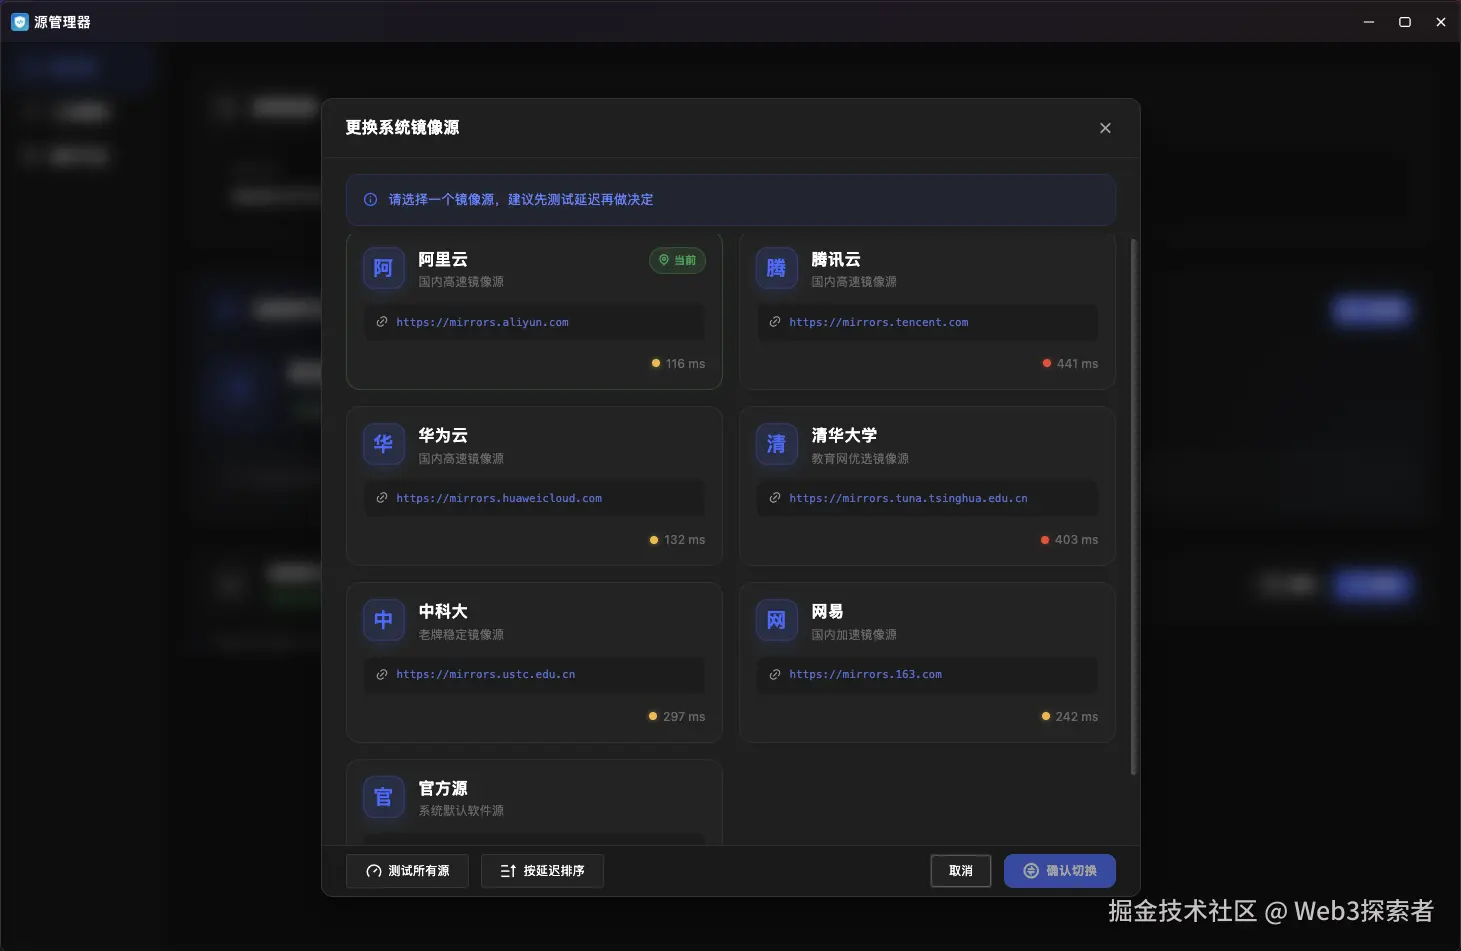Click the Tencent Cloud mirror logo icon
The image size is (1461, 951).
pyautogui.click(x=775, y=268)
